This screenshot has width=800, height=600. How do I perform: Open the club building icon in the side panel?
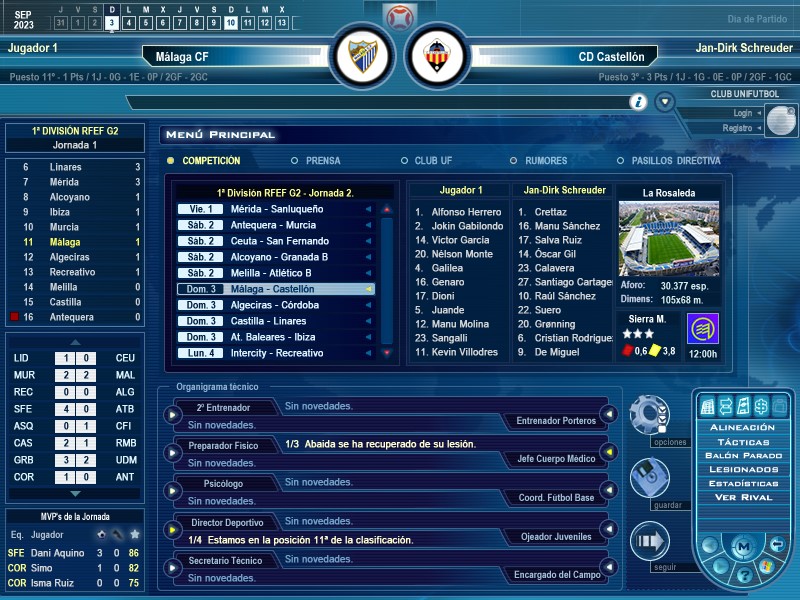707,406
